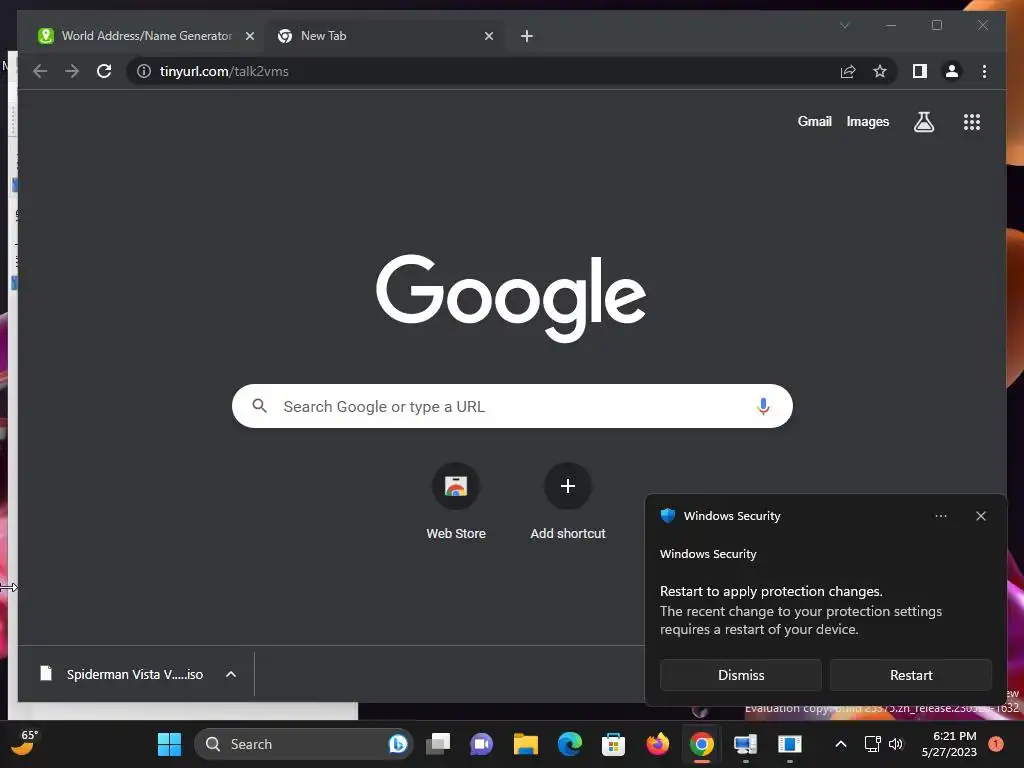View site information icon in address bar
The height and width of the screenshot is (768, 1024).
tap(144, 71)
